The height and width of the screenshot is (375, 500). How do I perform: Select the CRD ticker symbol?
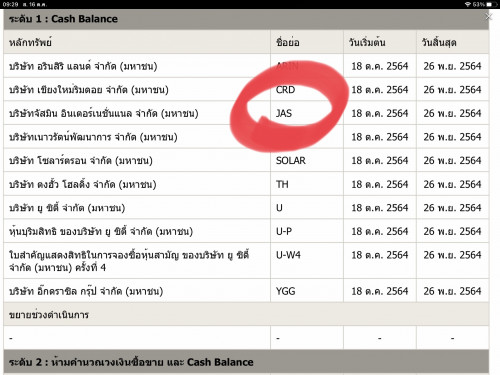coord(285,90)
